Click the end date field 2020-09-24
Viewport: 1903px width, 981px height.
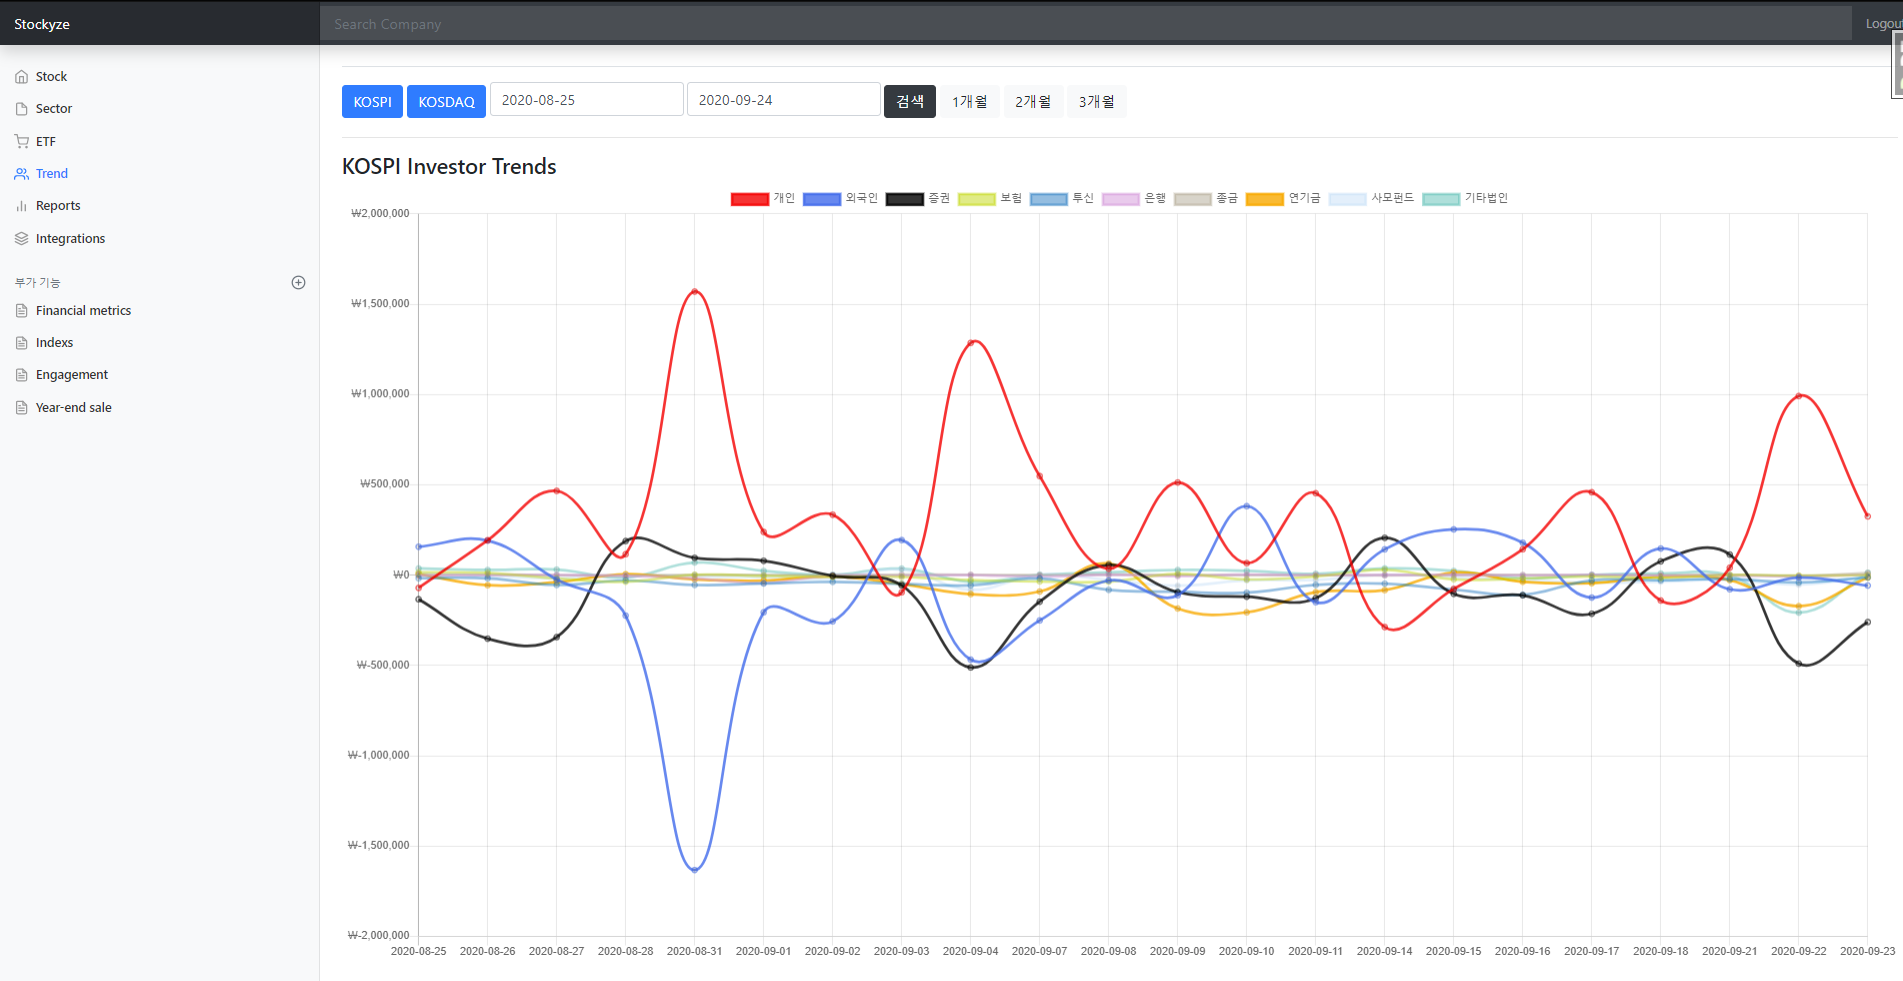pyautogui.click(x=784, y=100)
